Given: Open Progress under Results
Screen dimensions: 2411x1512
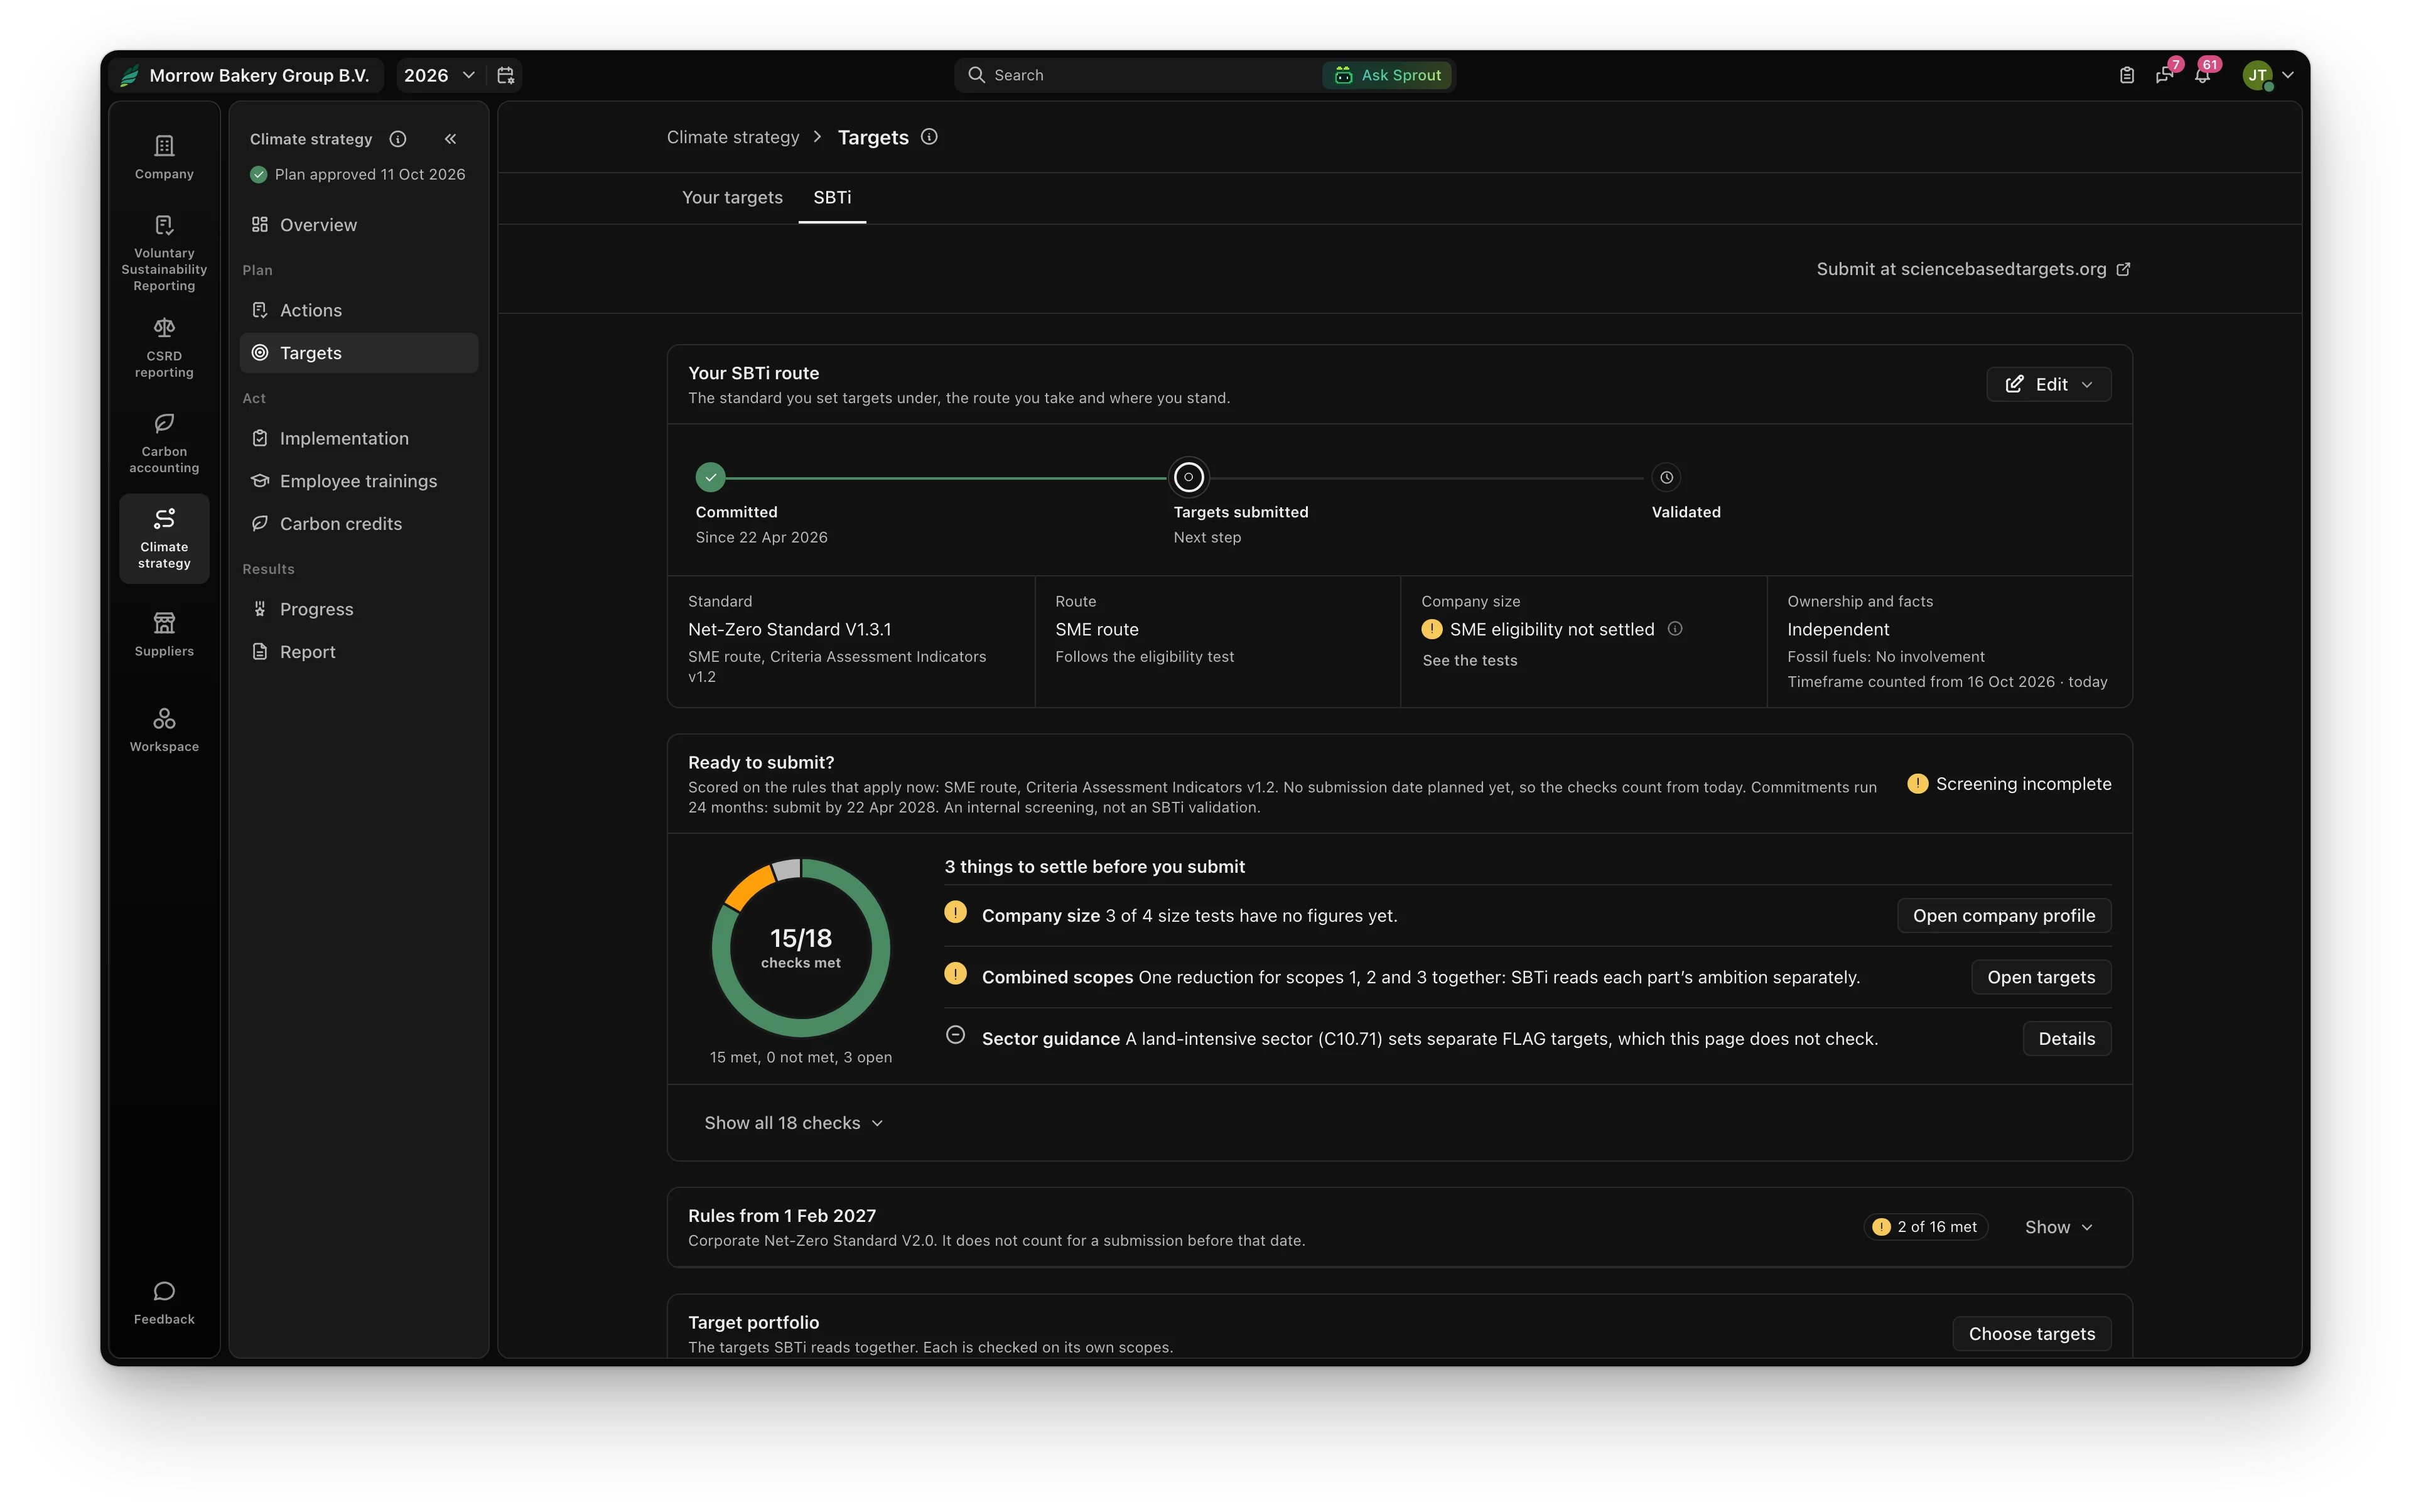Looking at the screenshot, I should point(359,609).
